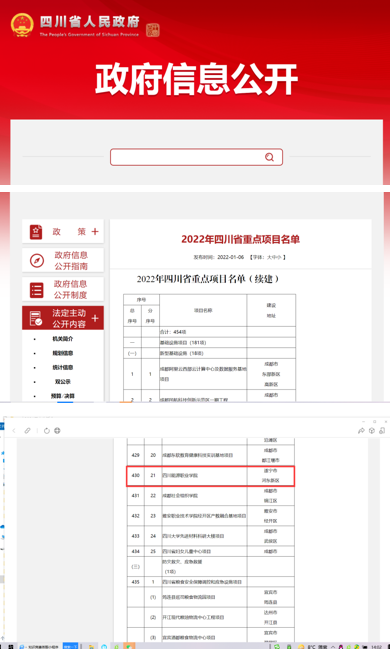Click the table cell numbered 435
The image size is (390, 649).
tap(135, 582)
